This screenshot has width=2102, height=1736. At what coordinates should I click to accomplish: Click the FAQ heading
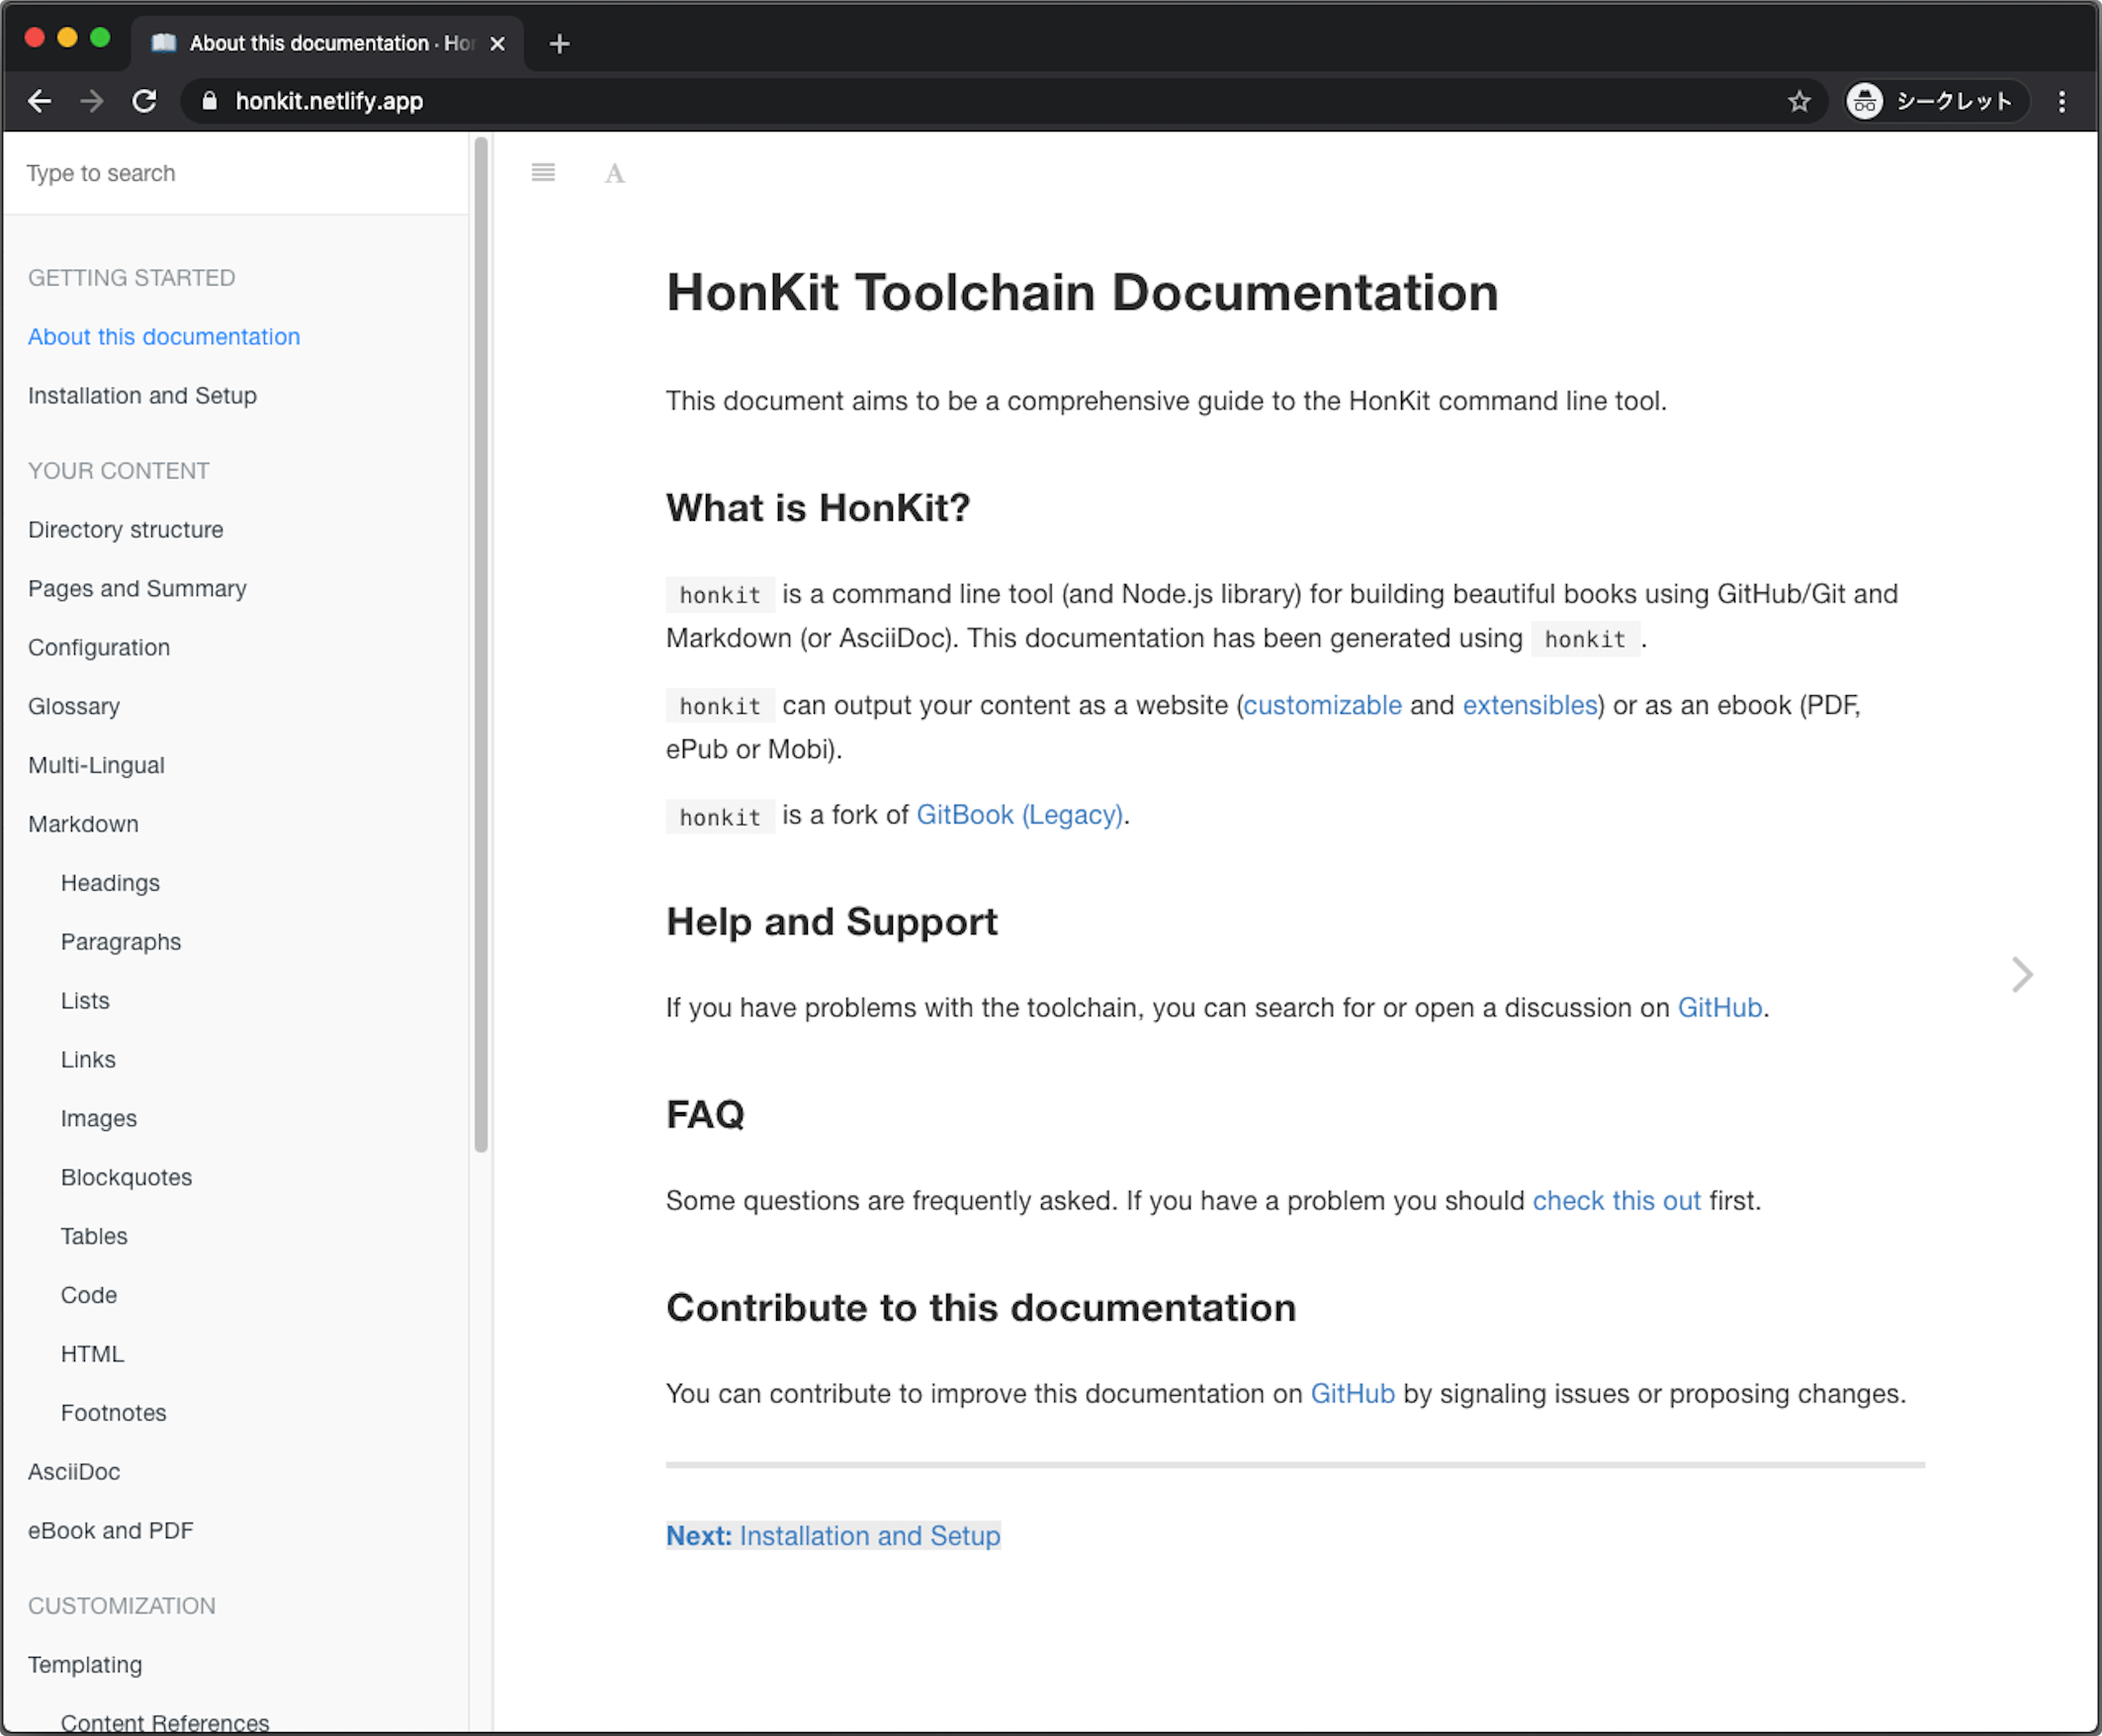(x=706, y=1115)
